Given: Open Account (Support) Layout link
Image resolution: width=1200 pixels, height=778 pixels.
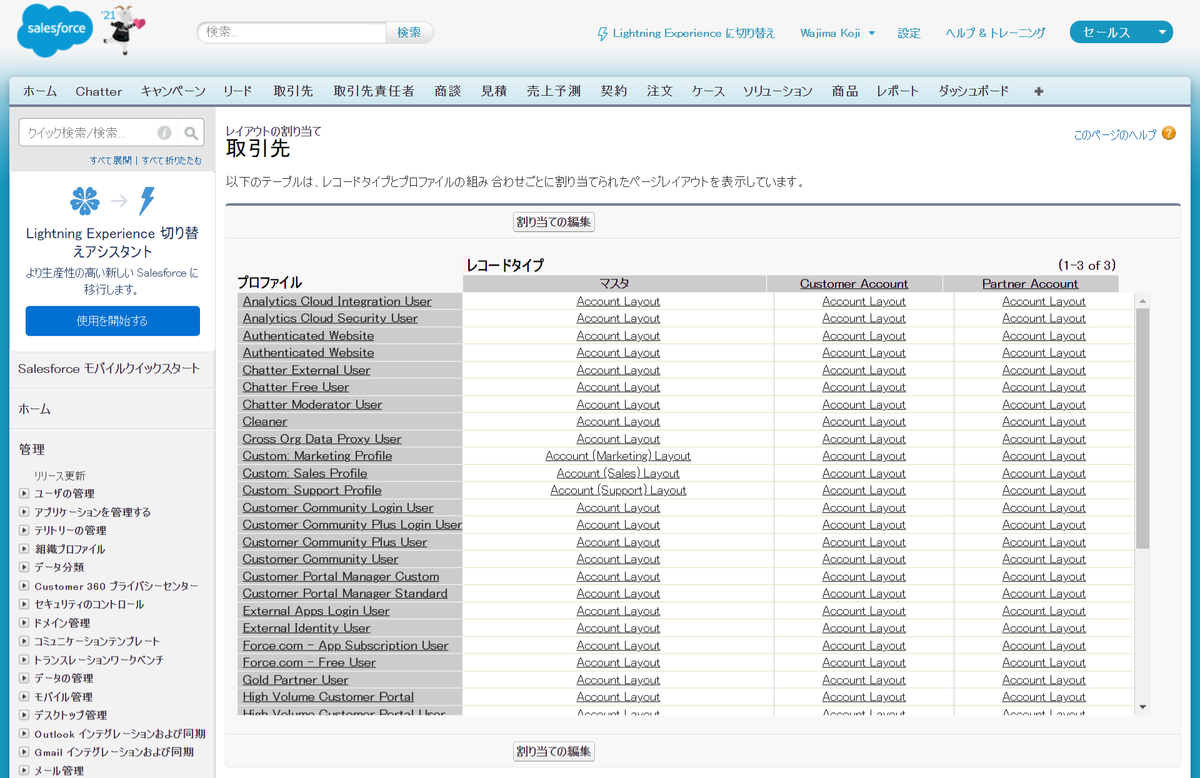Looking at the screenshot, I should tap(618, 490).
